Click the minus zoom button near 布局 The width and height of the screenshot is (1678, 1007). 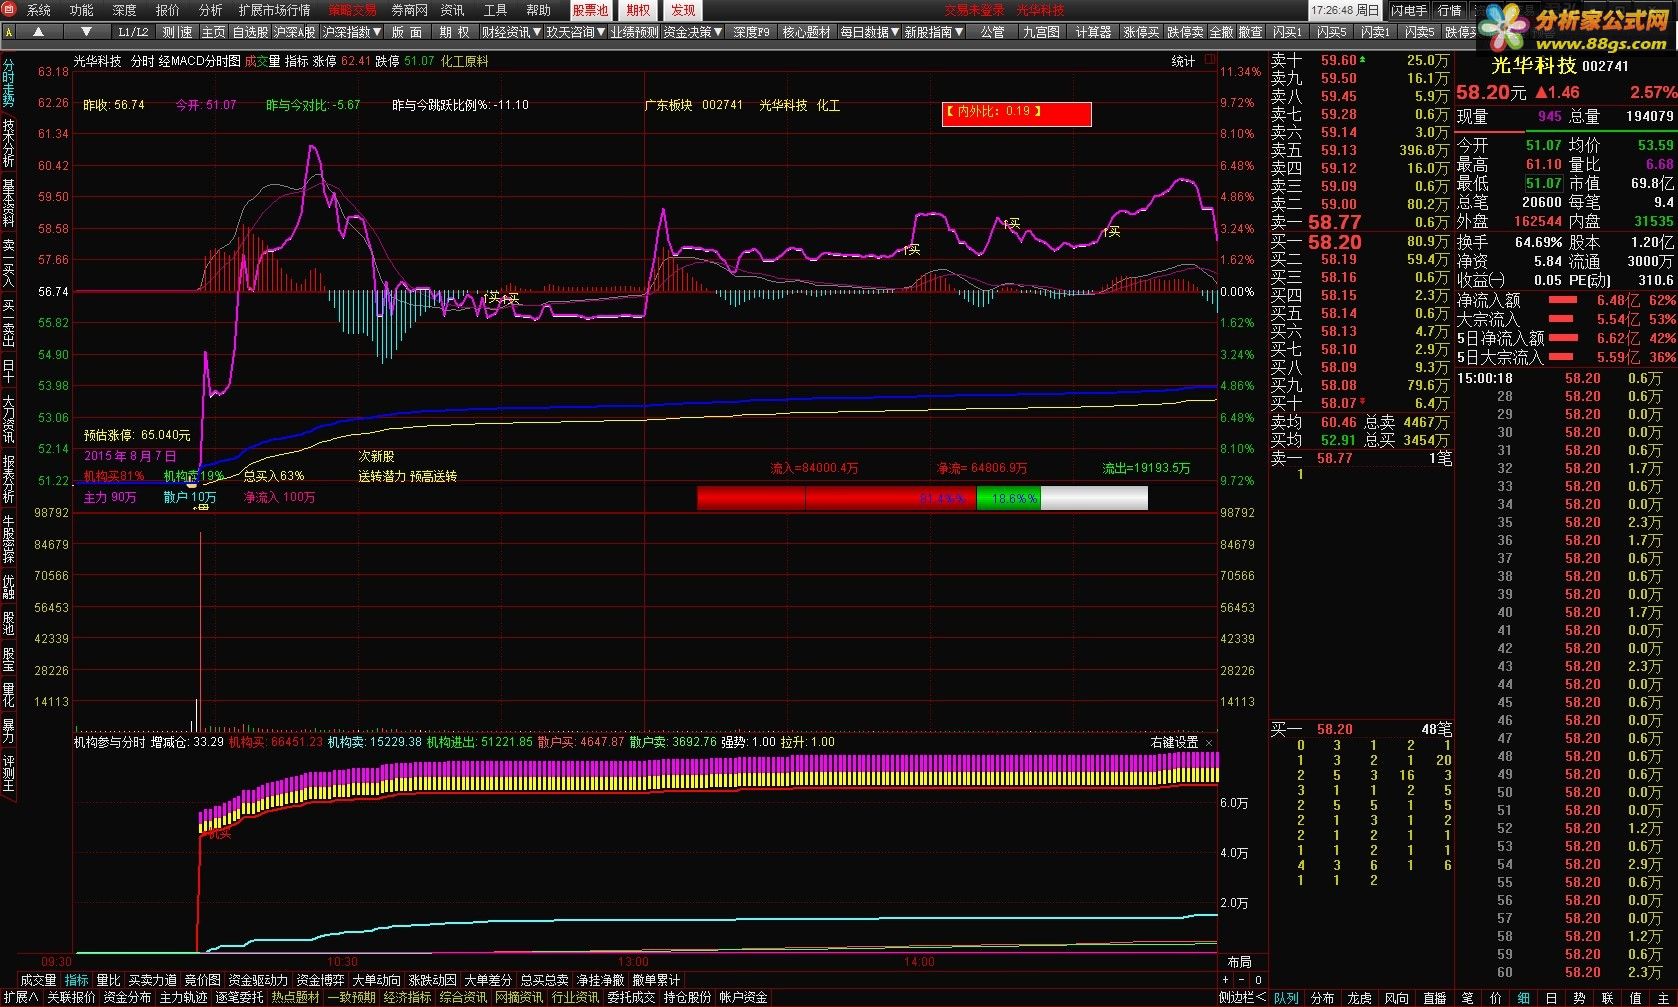click(x=1242, y=980)
